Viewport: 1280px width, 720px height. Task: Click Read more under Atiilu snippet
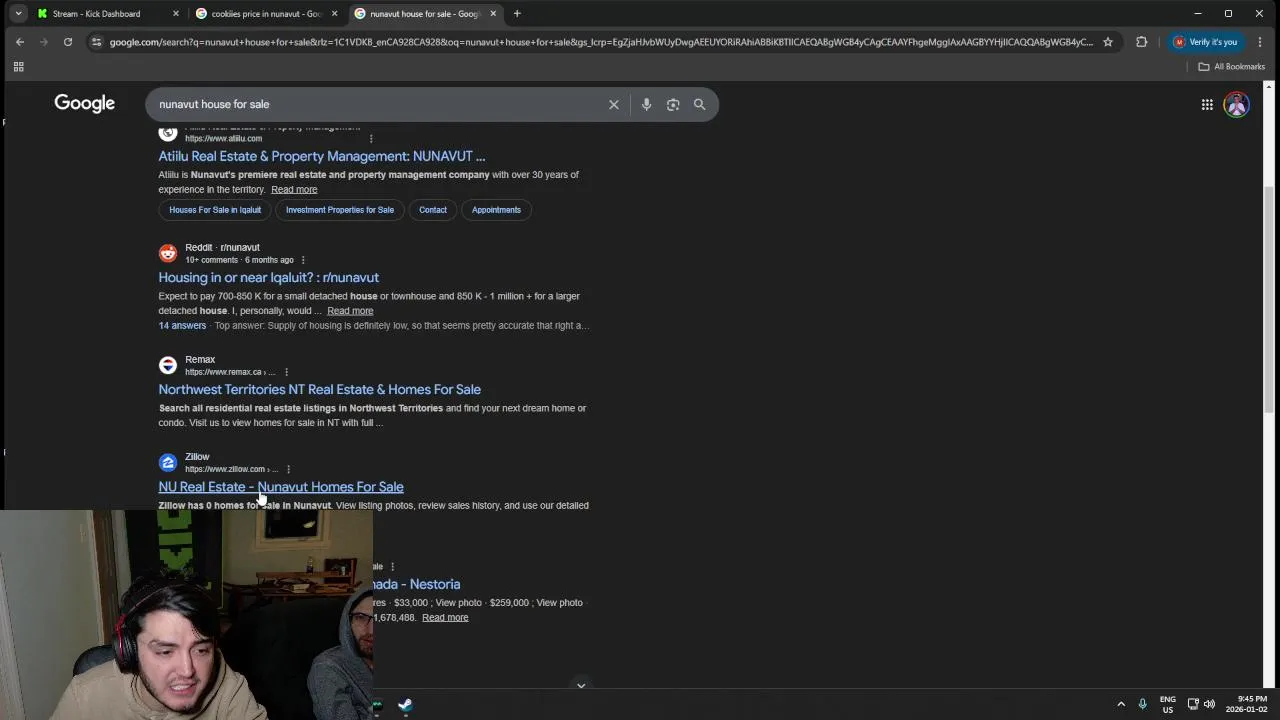[x=294, y=190]
